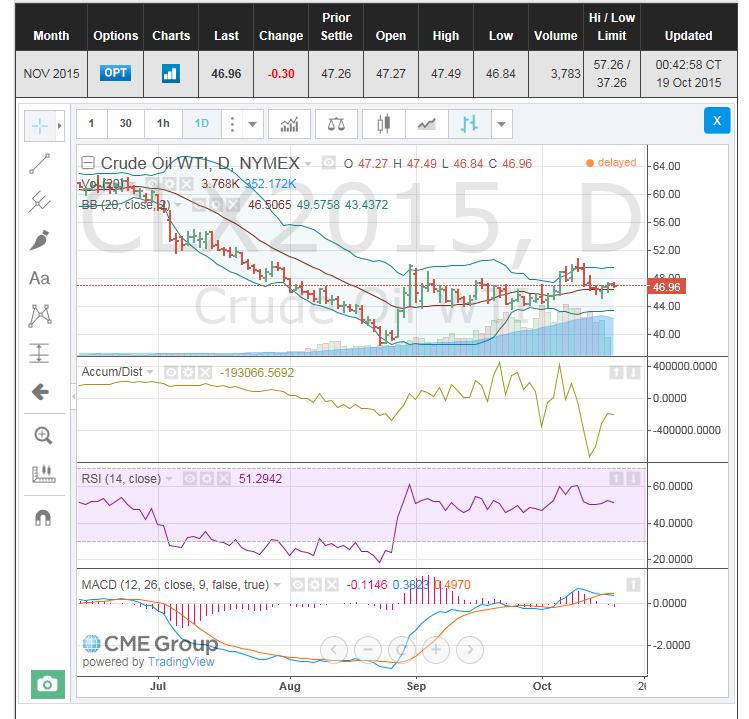This screenshot has width=749, height=719.
Task: Open the Indicators chart icon in toolbar
Action: point(290,124)
